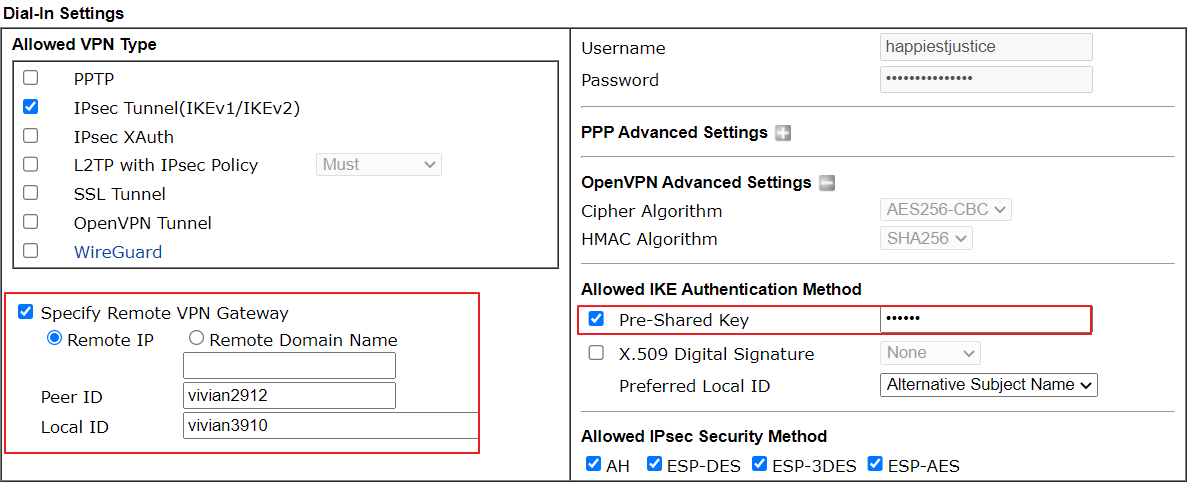Tick L2TP with IPsec Policy checkbox
The width and height of the screenshot is (1187, 483).
(30, 164)
